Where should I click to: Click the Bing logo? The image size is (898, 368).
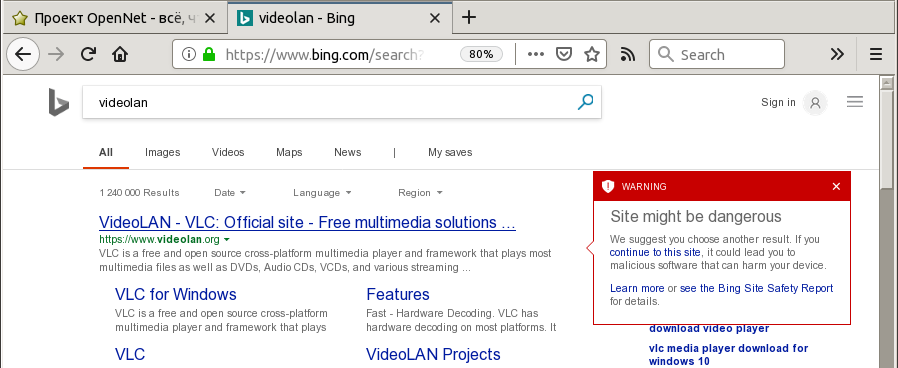(58, 102)
